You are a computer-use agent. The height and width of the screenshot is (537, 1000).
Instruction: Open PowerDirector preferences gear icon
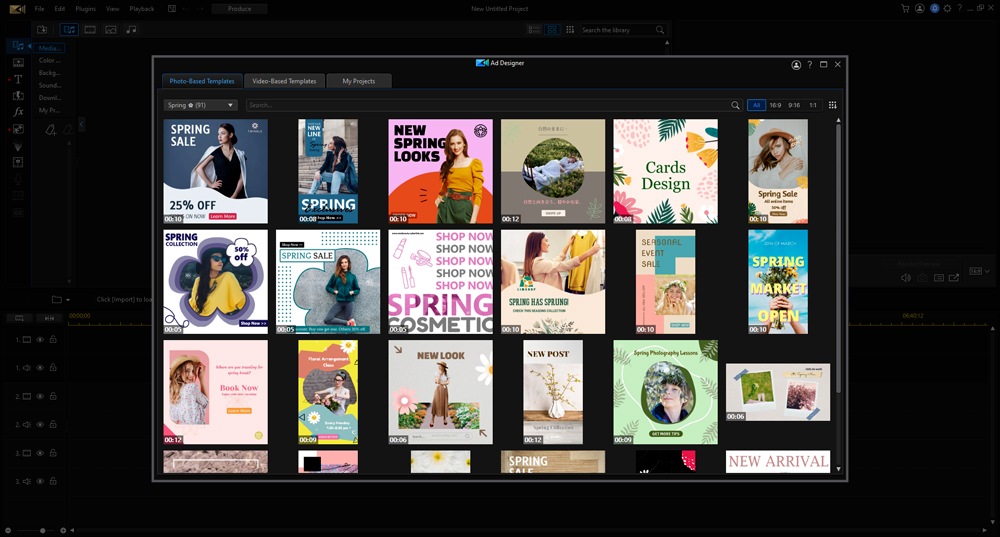pos(947,8)
